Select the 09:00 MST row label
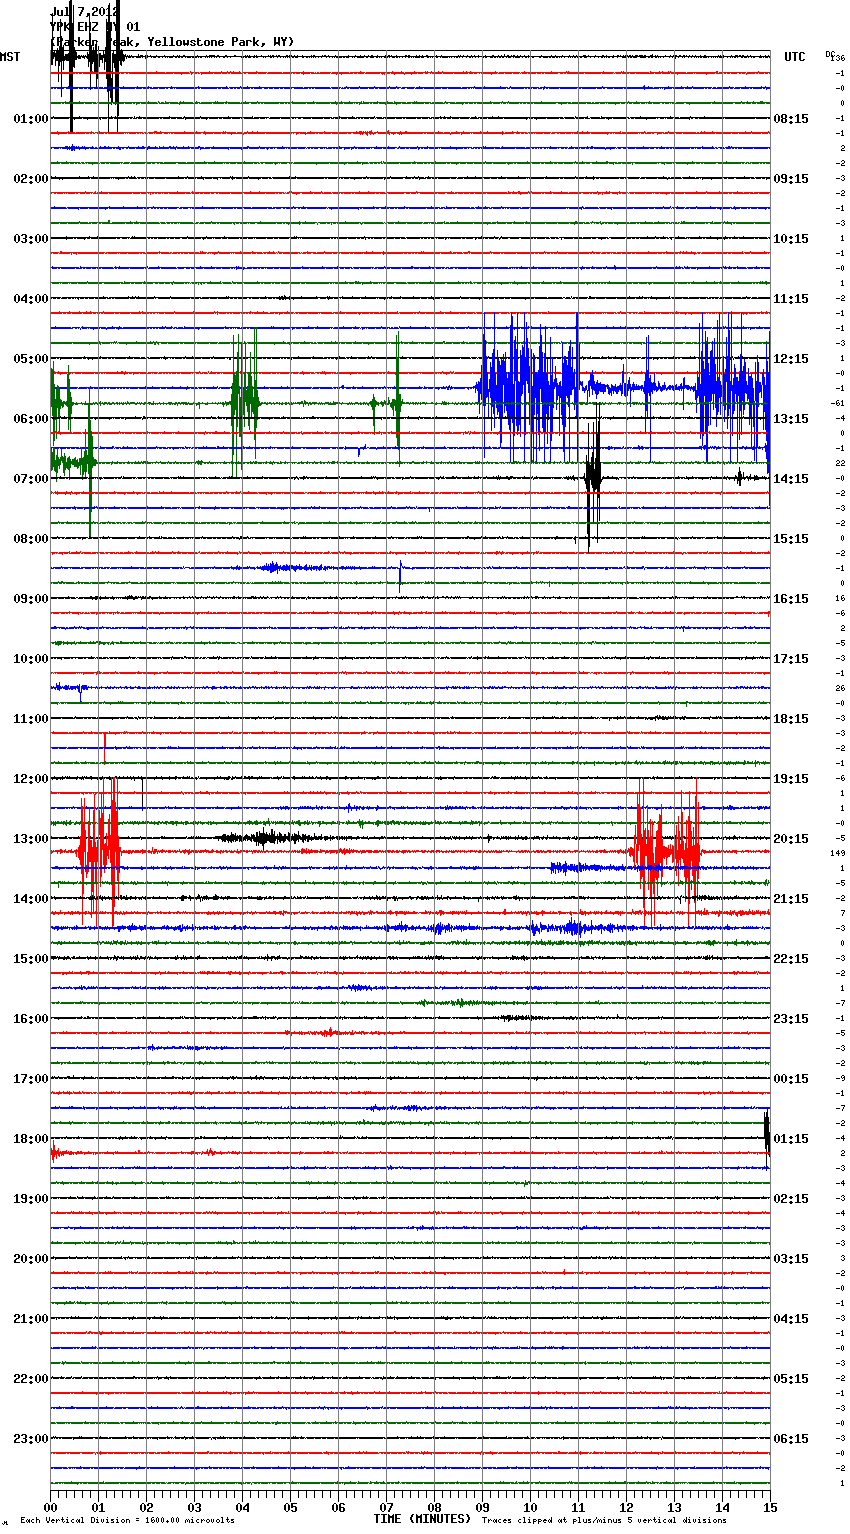Viewport: 850px width, 1534px height. 31,599
